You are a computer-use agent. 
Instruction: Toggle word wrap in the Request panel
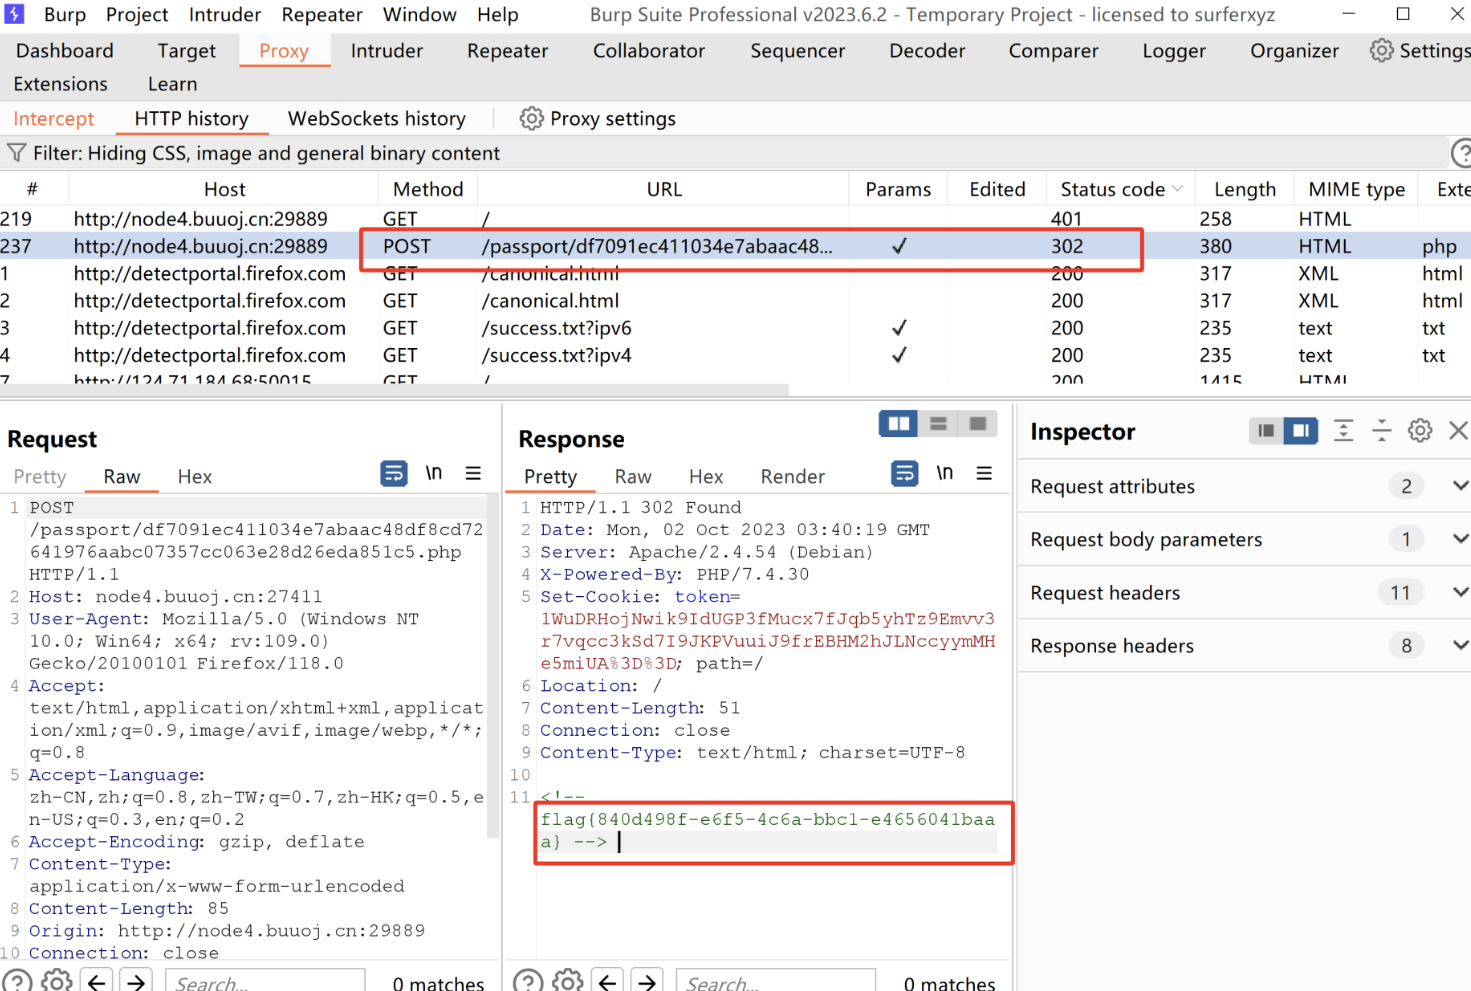coord(394,473)
